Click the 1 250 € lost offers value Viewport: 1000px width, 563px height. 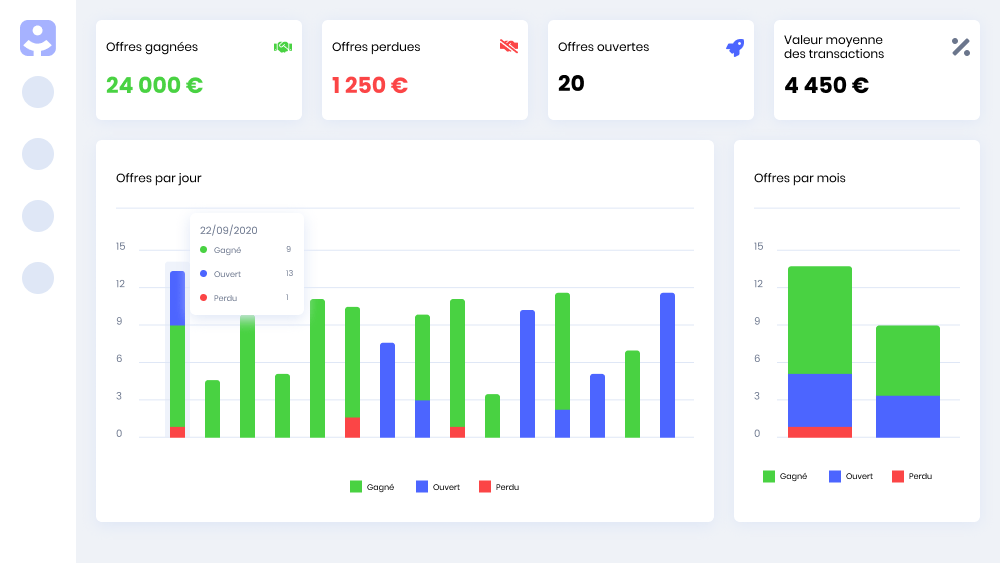click(x=369, y=85)
